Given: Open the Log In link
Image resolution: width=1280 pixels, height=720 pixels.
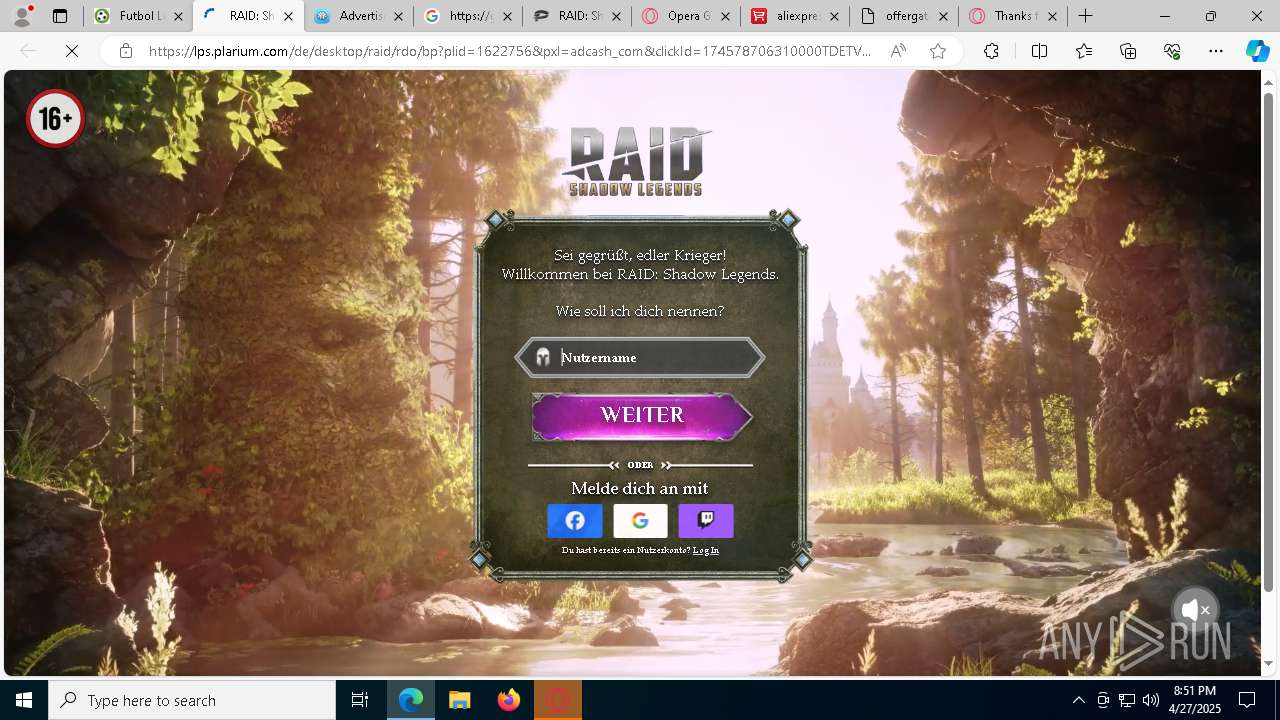Looking at the screenshot, I should [x=706, y=550].
